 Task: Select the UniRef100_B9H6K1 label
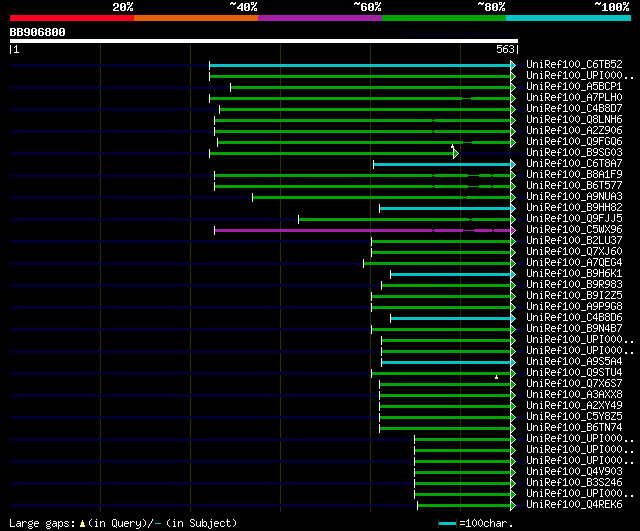(x=574, y=274)
